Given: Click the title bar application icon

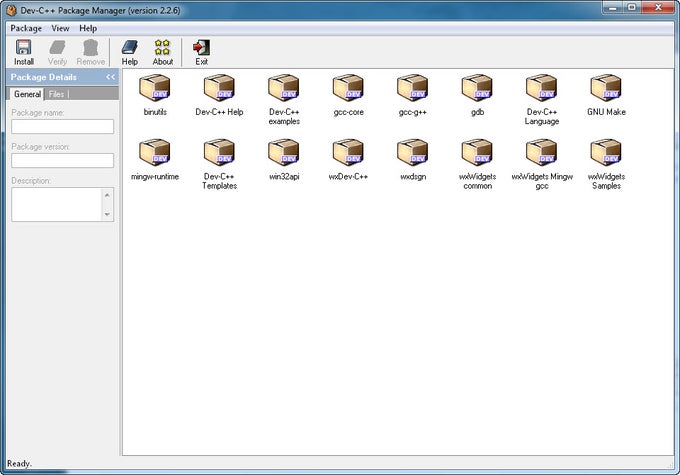Looking at the screenshot, I should (x=11, y=10).
